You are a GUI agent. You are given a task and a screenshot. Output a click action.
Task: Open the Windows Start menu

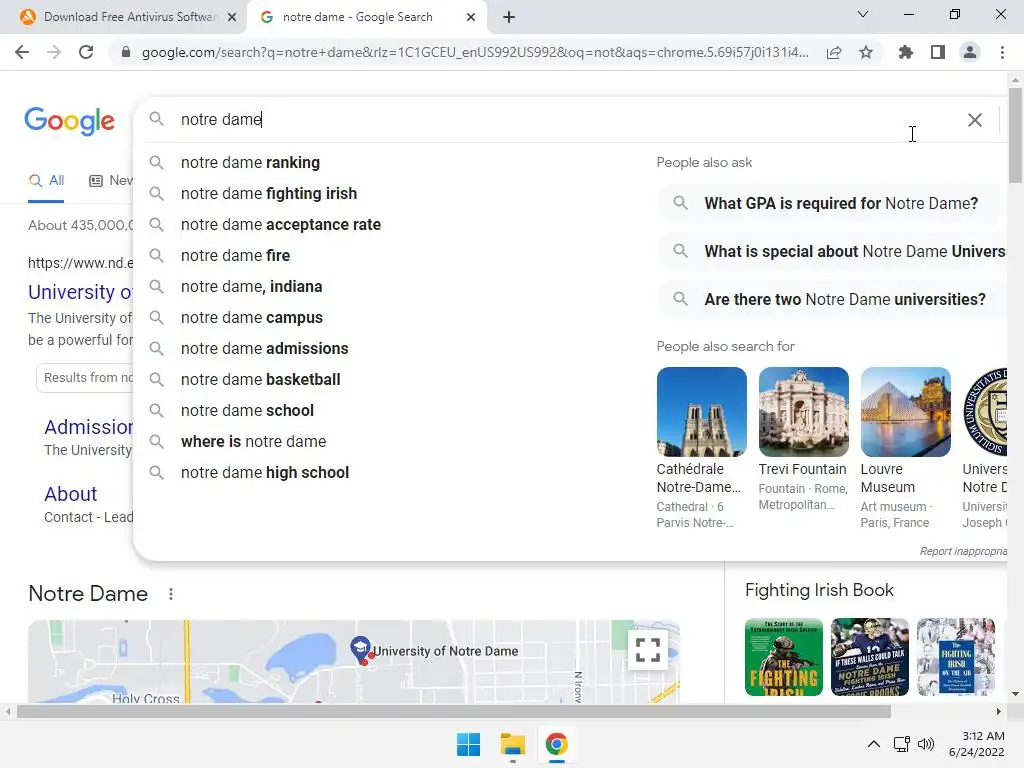pos(468,744)
